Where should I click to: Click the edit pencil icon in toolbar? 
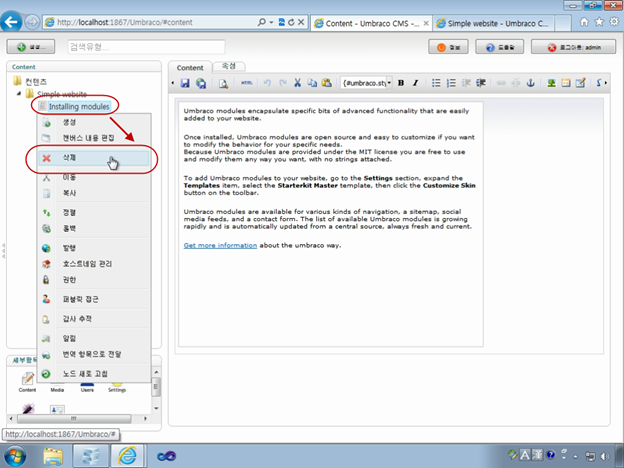(581, 83)
